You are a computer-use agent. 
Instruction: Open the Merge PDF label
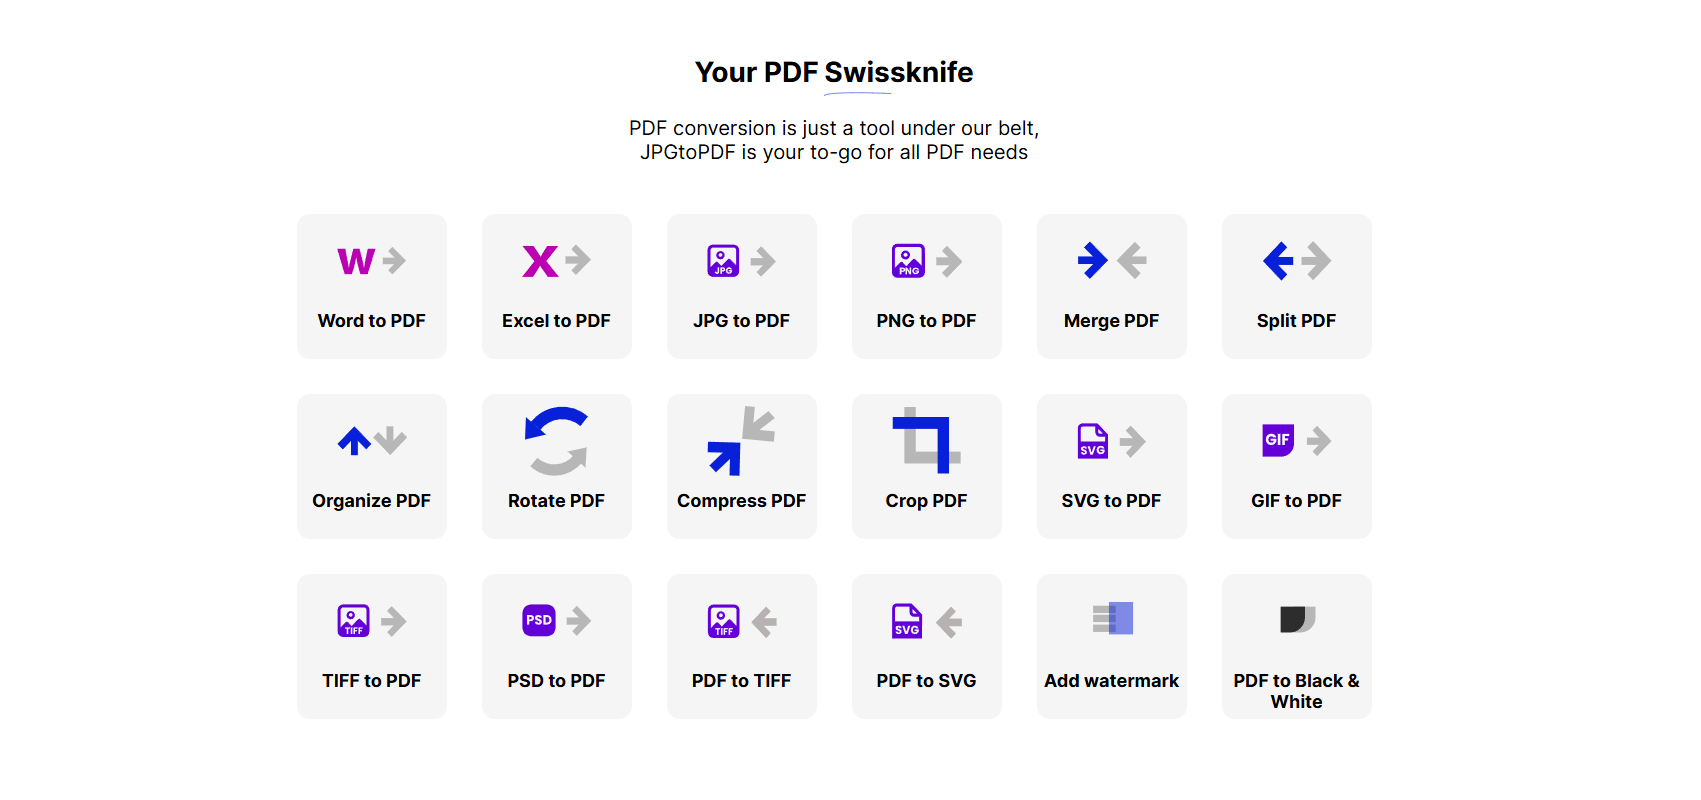click(x=1112, y=321)
